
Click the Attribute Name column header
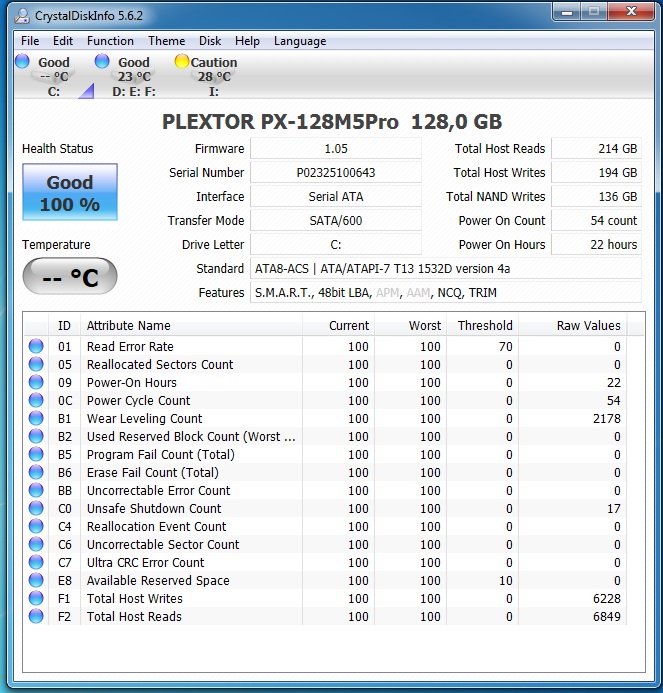(x=128, y=325)
